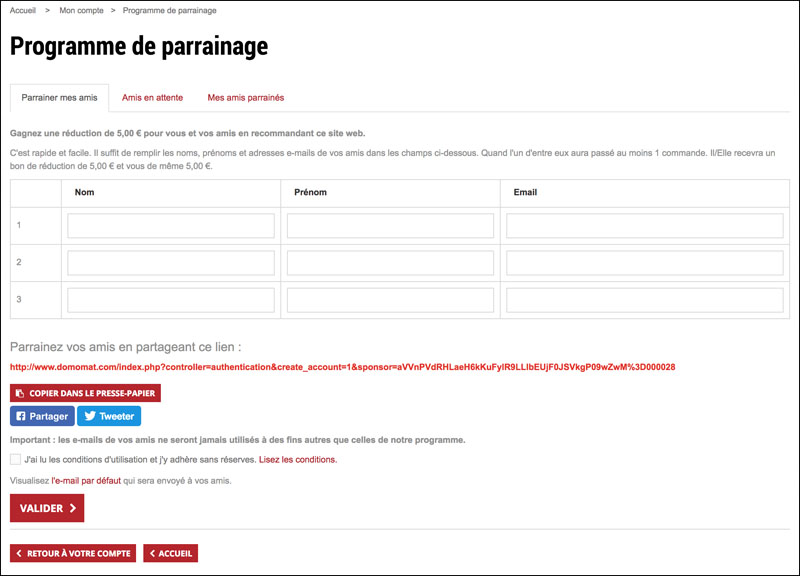Open the Lisez les conditions link
Image resolution: width=800 pixels, height=578 pixels.
pyautogui.click(x=298, y=459)
